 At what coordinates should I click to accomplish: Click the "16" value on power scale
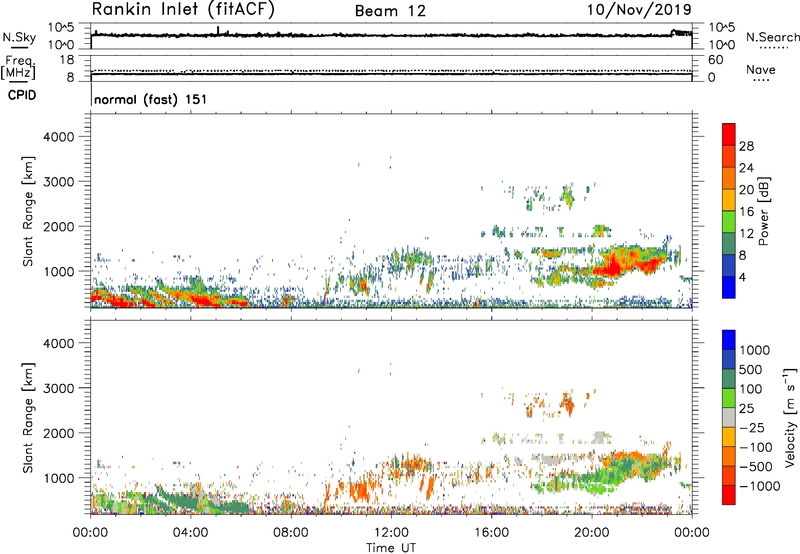pos(746,212)
